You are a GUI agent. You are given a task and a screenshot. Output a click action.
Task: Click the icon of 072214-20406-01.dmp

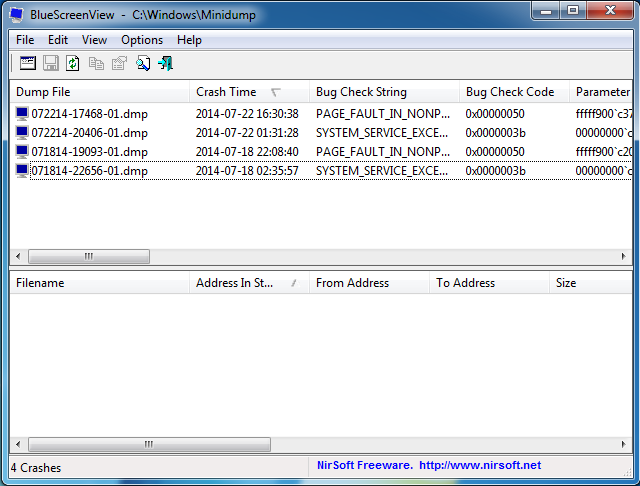coord(22,133)
